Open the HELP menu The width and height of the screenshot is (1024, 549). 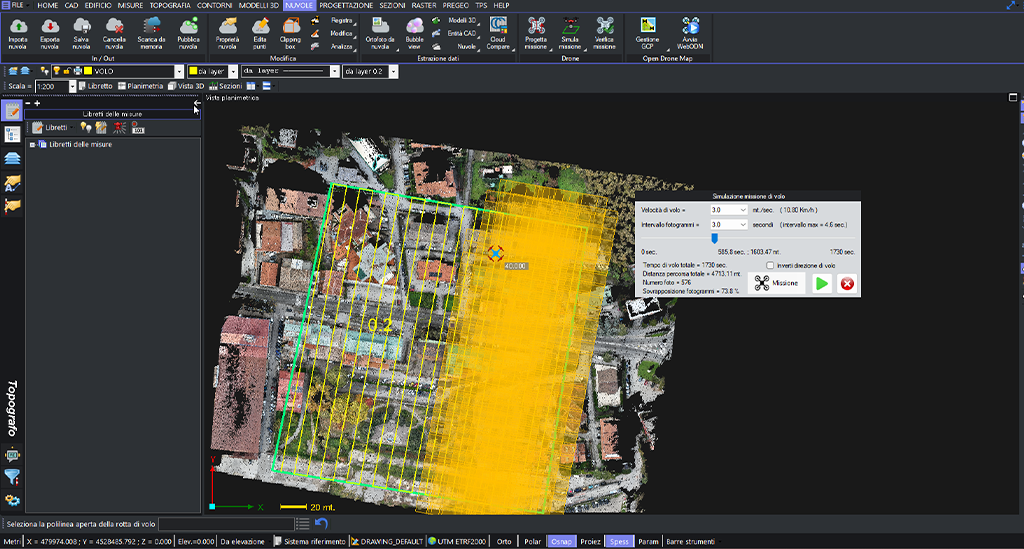pyautogui.click(x=502, y=5)
